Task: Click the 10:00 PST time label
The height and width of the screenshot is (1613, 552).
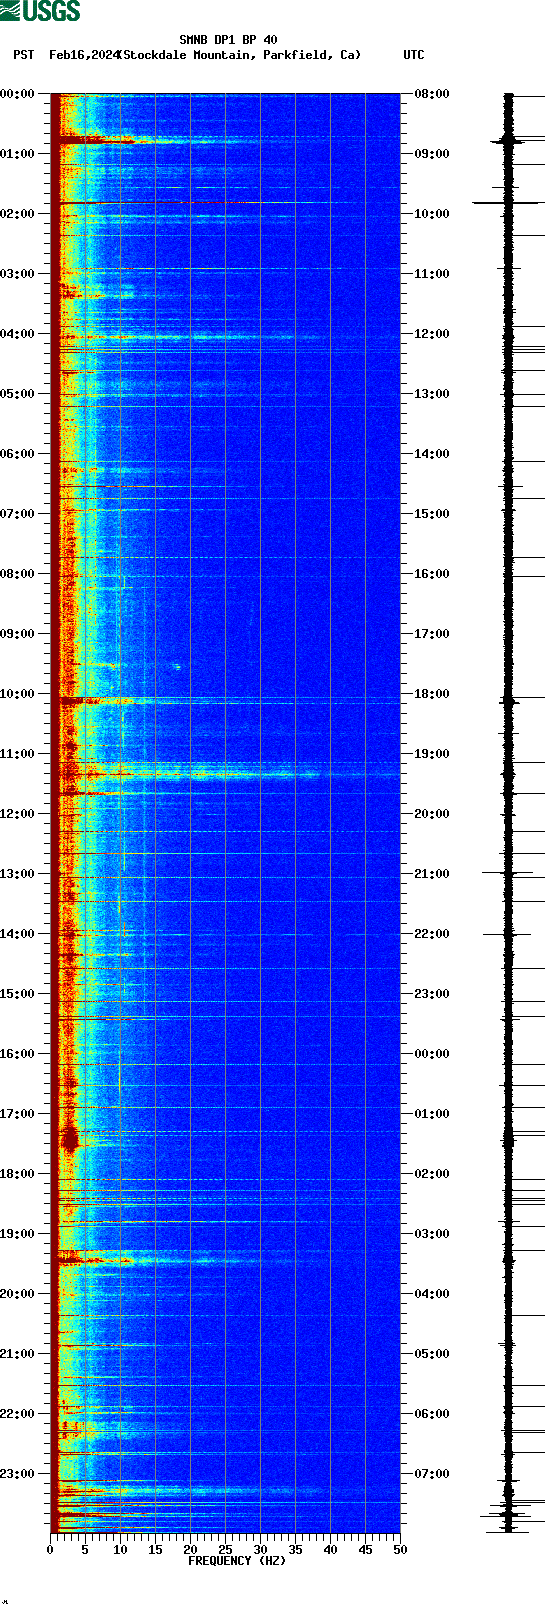Action: click(x=18, y=694)
